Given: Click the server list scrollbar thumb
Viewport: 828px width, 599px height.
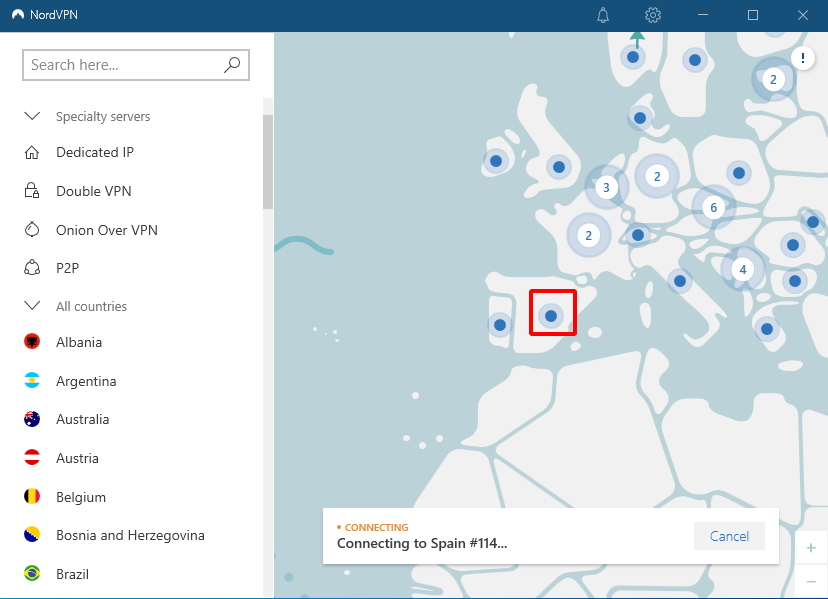Looking at the screenshot, I should 268,162.
